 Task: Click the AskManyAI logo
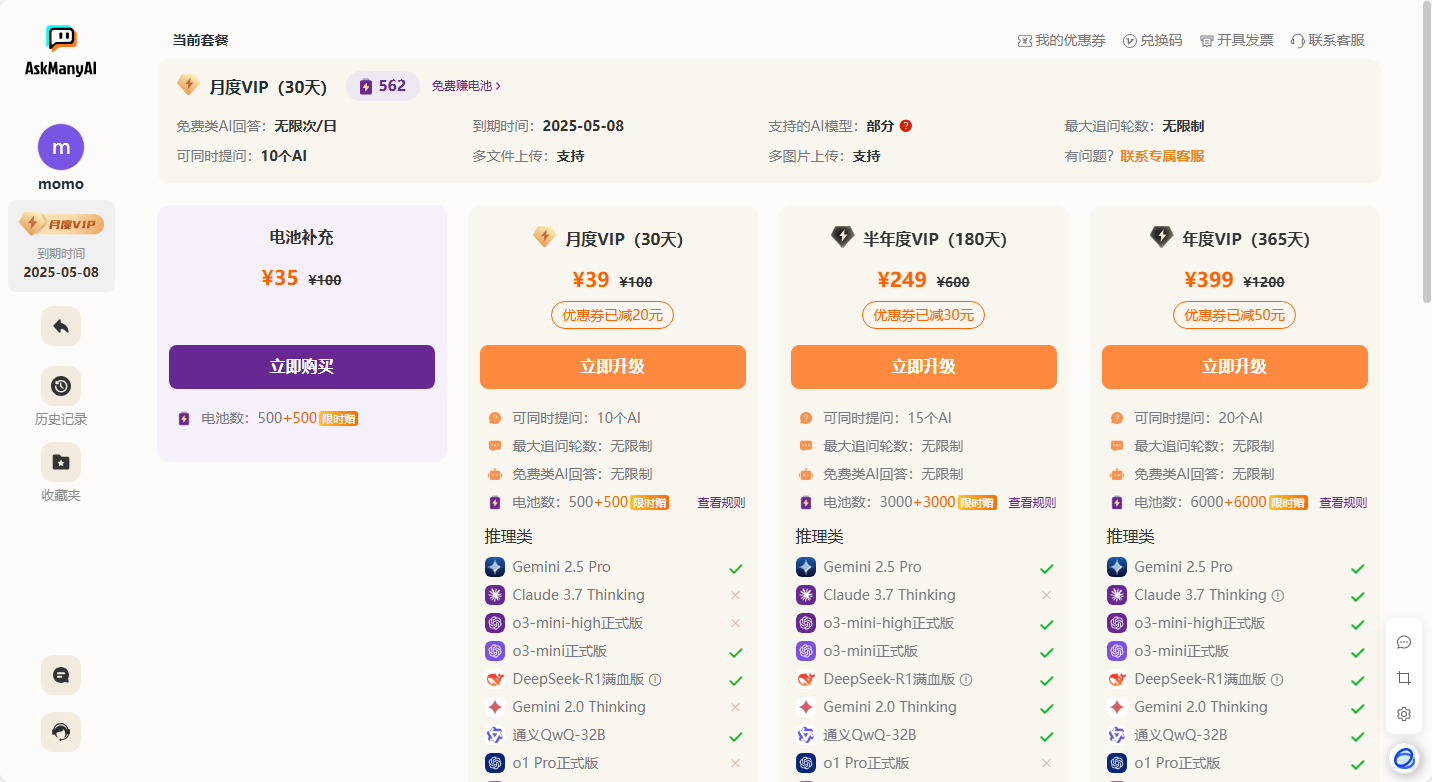click(61, 51)
